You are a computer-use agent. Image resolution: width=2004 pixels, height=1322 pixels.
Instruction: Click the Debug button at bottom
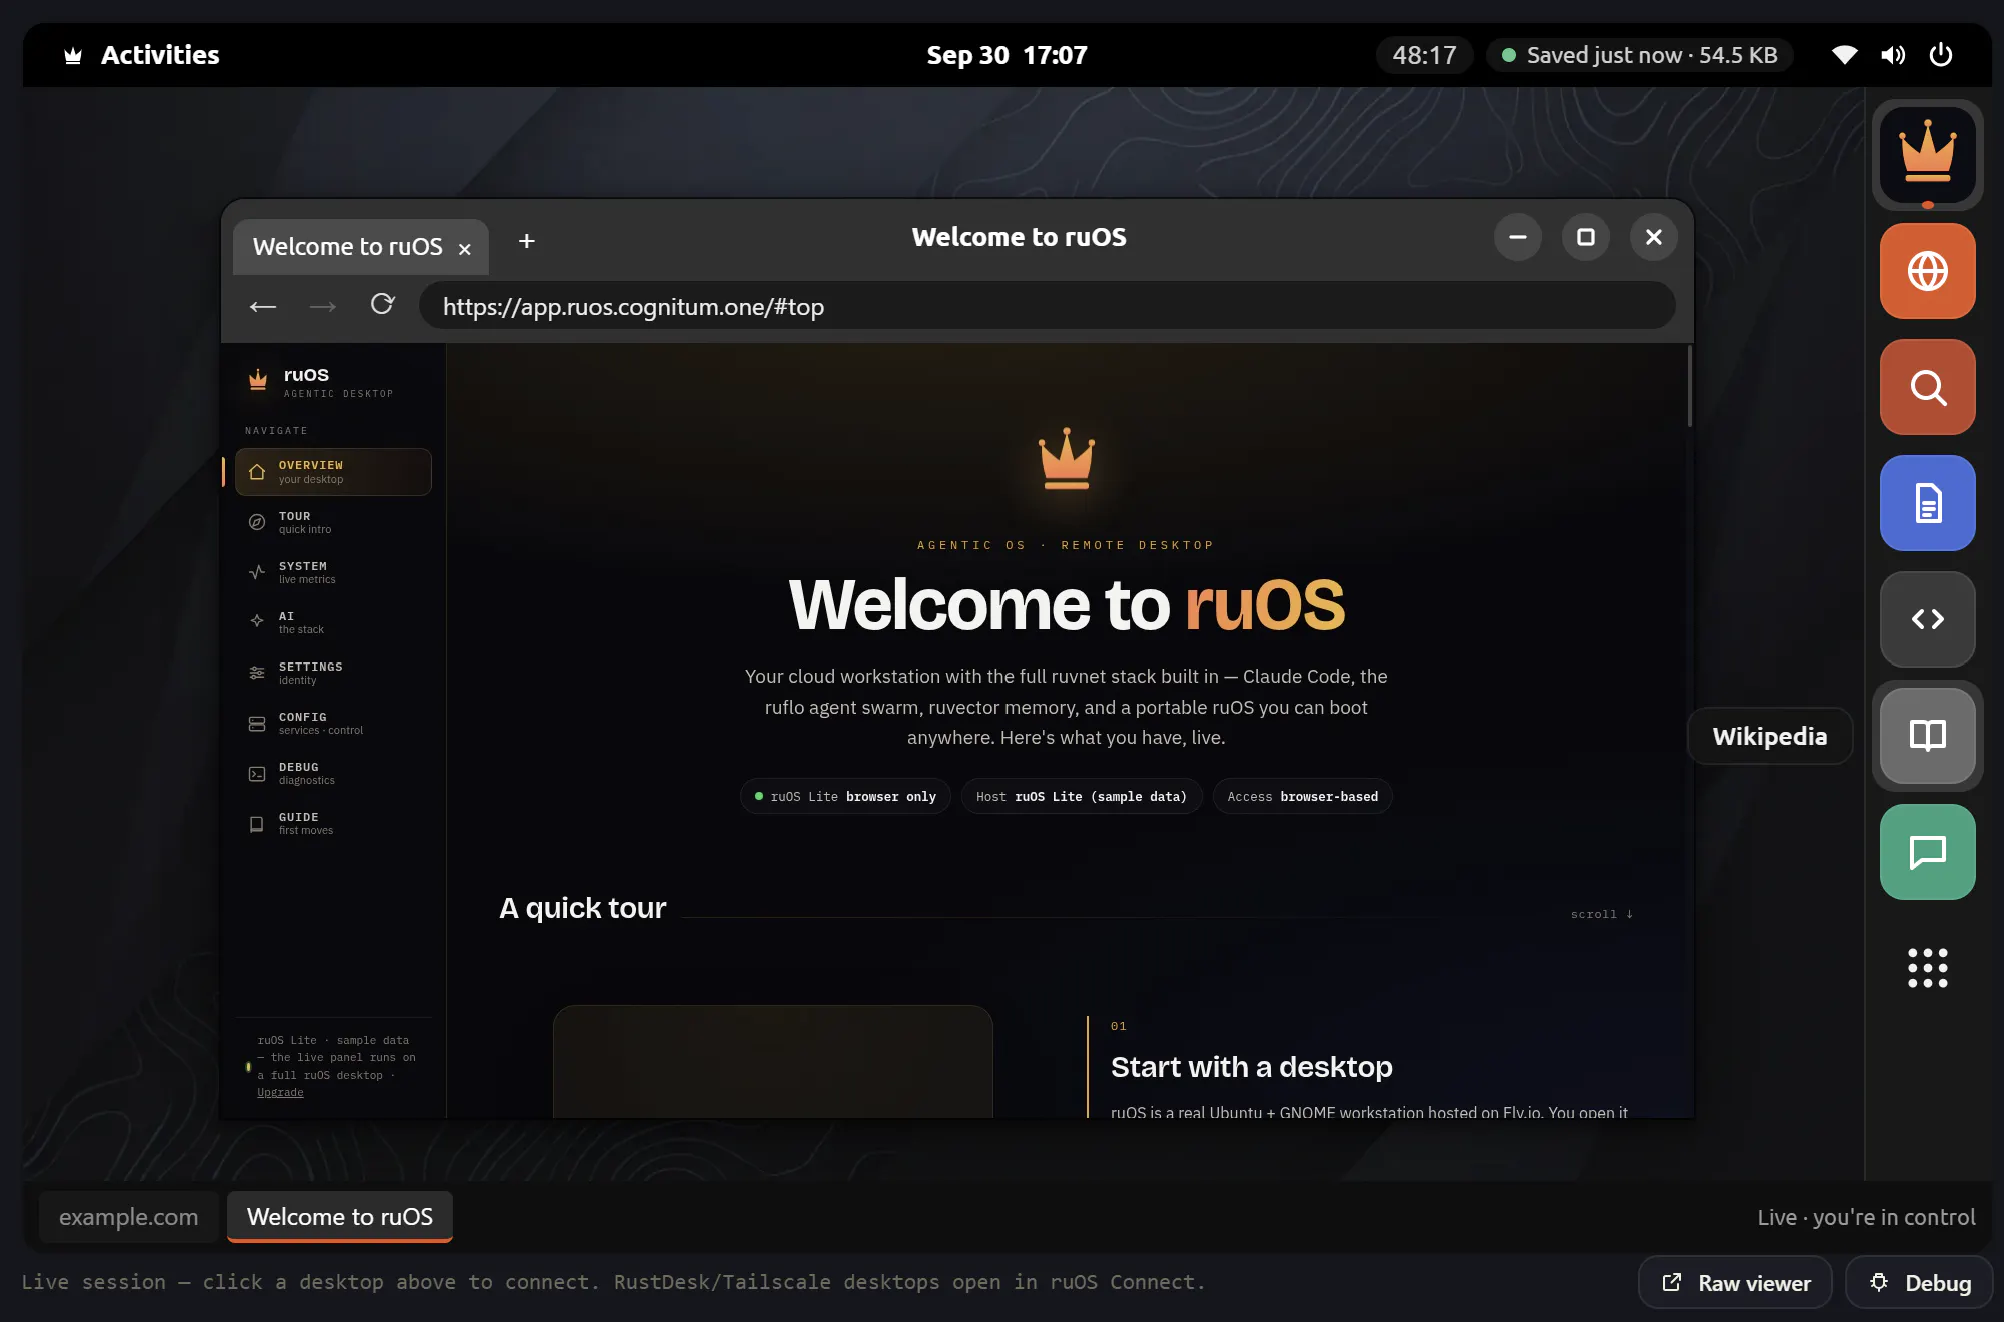[x=1919, y=1282]
